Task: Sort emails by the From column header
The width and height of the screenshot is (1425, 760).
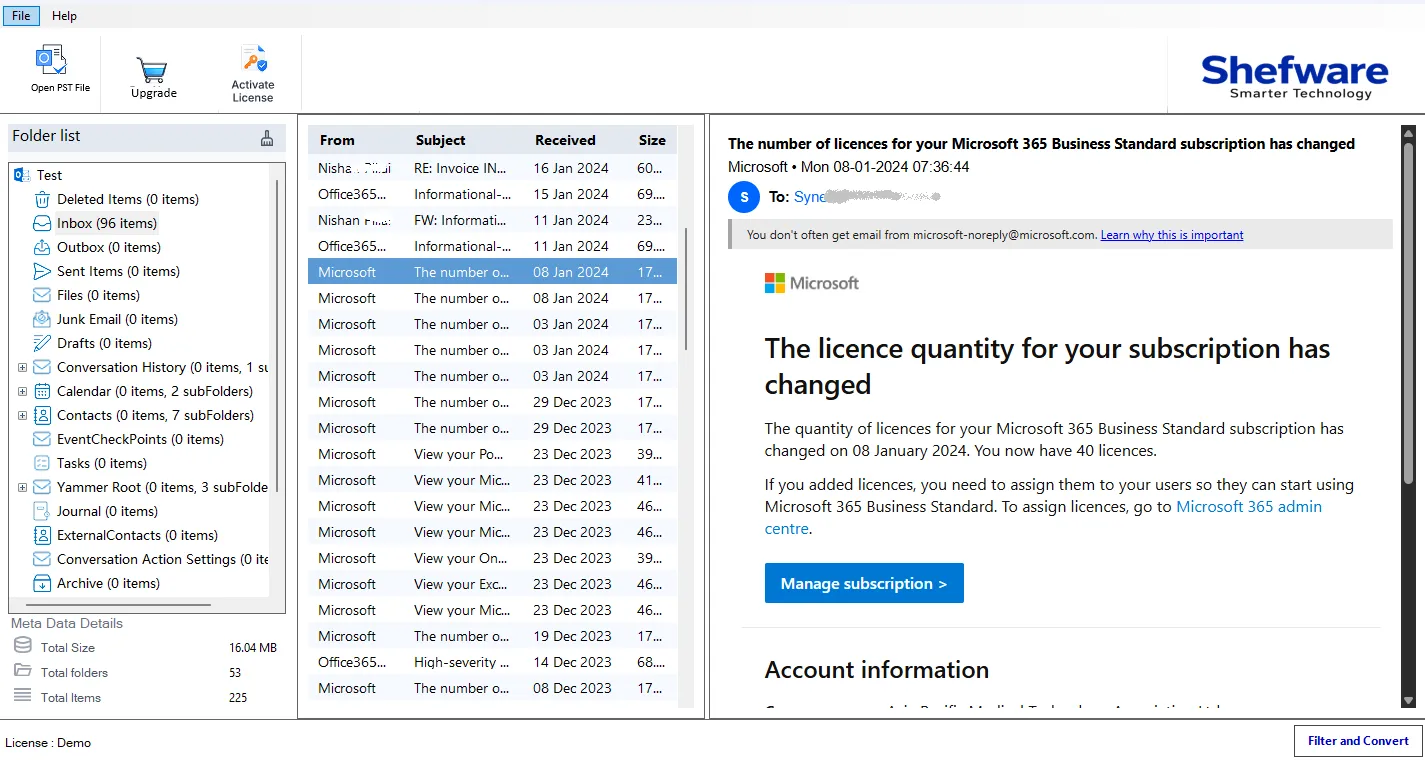Action: pyautogui.click(x=337, y=140)
